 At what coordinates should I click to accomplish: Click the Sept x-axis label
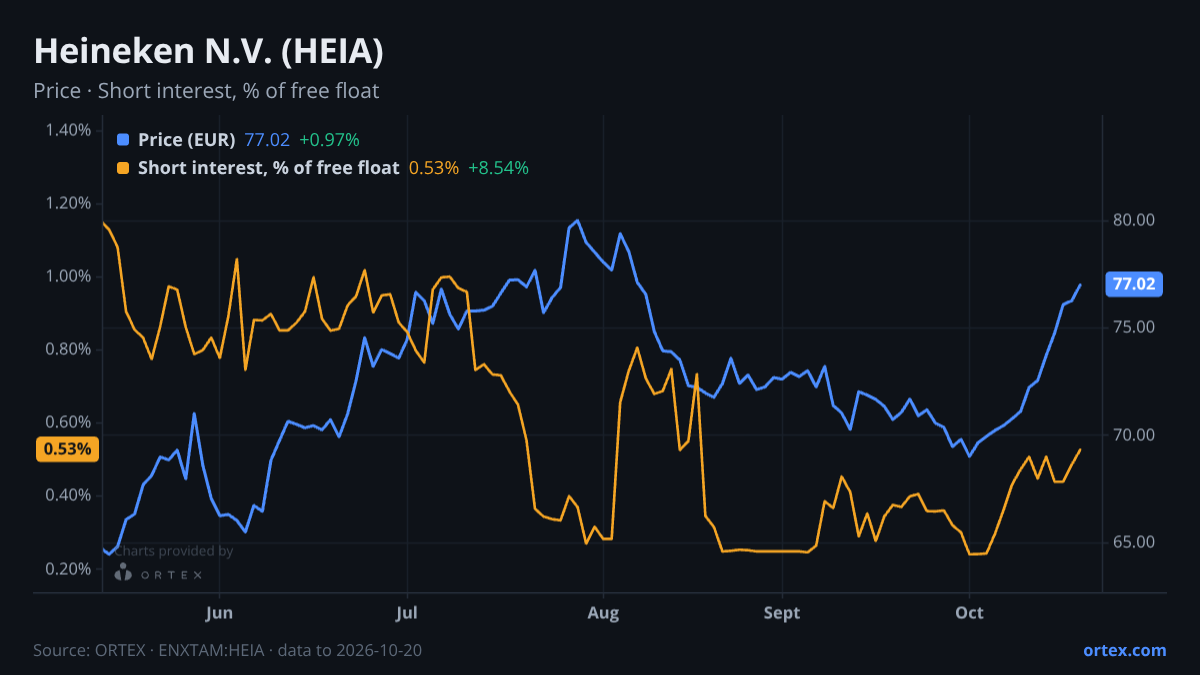tap(782, 612)
